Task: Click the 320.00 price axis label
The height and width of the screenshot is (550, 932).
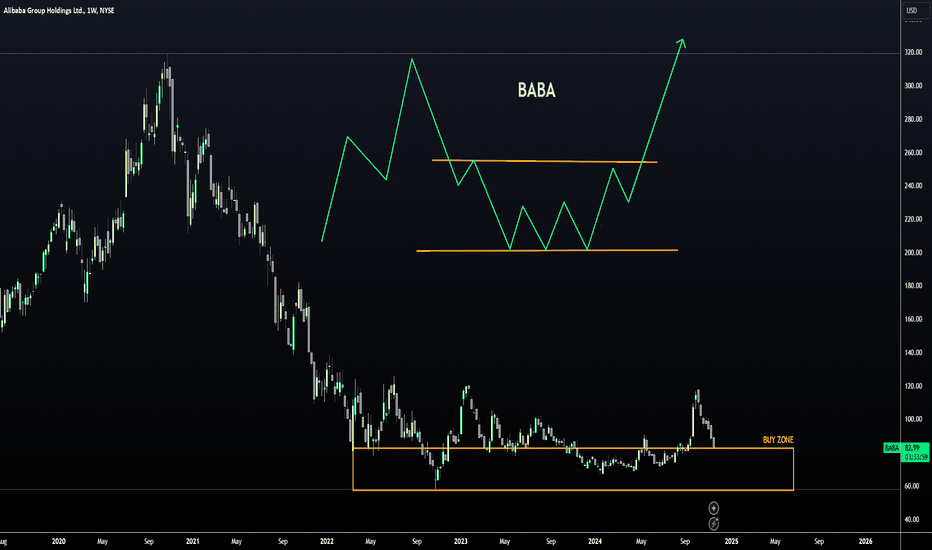Action: 913,52
